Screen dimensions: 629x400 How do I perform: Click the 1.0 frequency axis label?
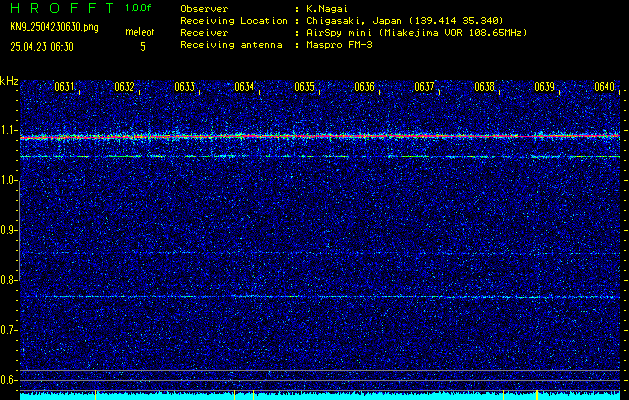[x=7, y=181]
